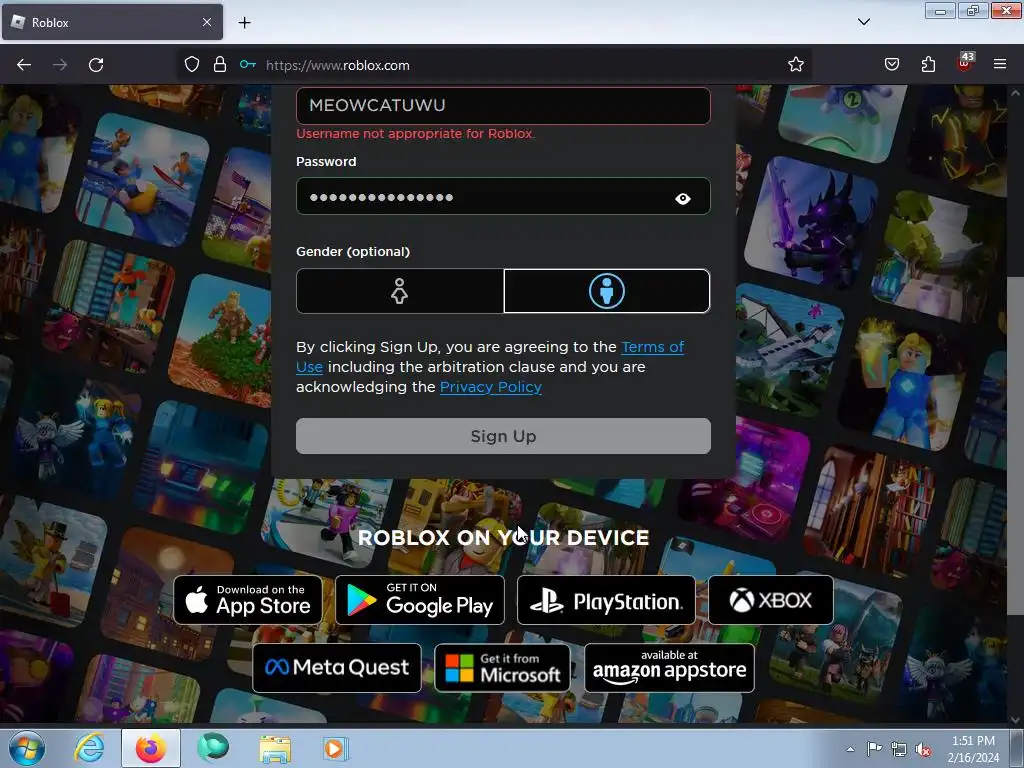Click the padlock site security icon
1024x768 pixels.
(220, 65)
